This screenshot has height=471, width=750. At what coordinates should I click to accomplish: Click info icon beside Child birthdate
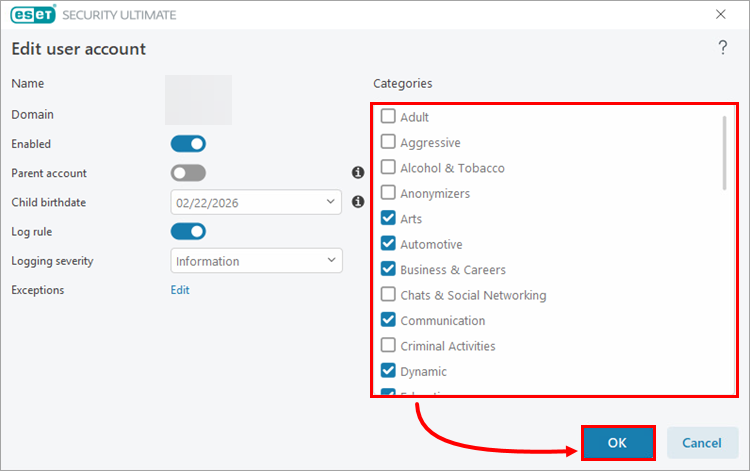click(x=358, y=202)
